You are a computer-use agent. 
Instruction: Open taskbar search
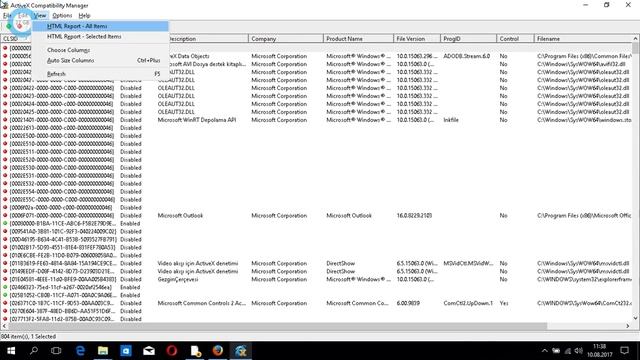pos(34,351)
